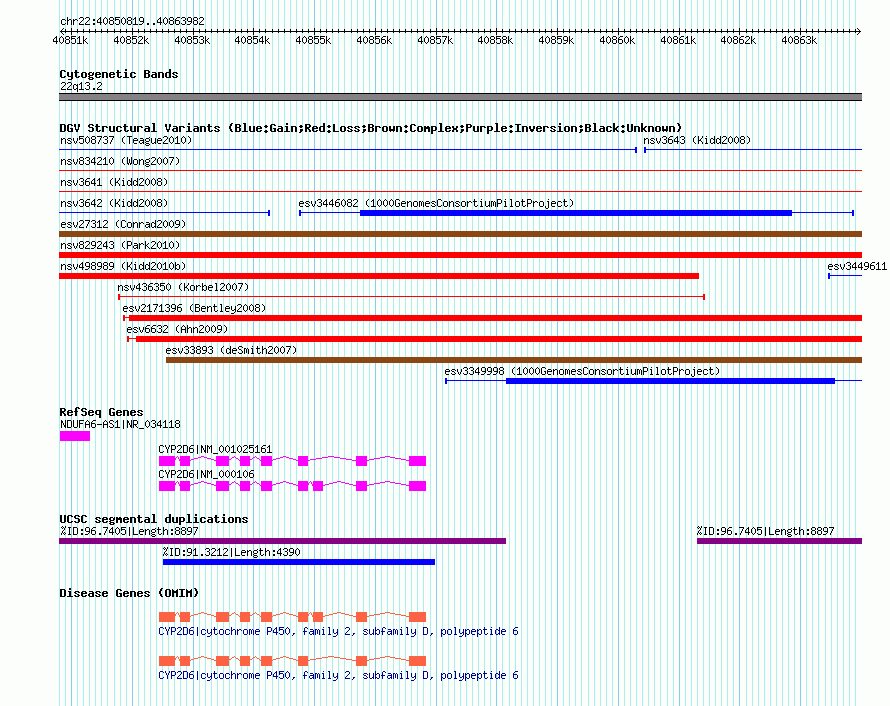Click the brown esv27312 (Conrad2009) bar
Image resolution: width=890 pixels, height=706 pixels.
point(460,234)
